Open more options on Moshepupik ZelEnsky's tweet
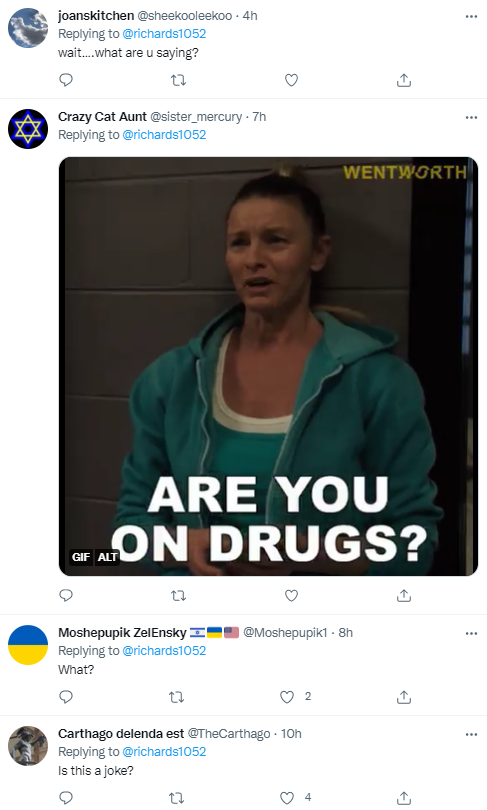Screen dimensions: 487x810 (x=471, y=633)
